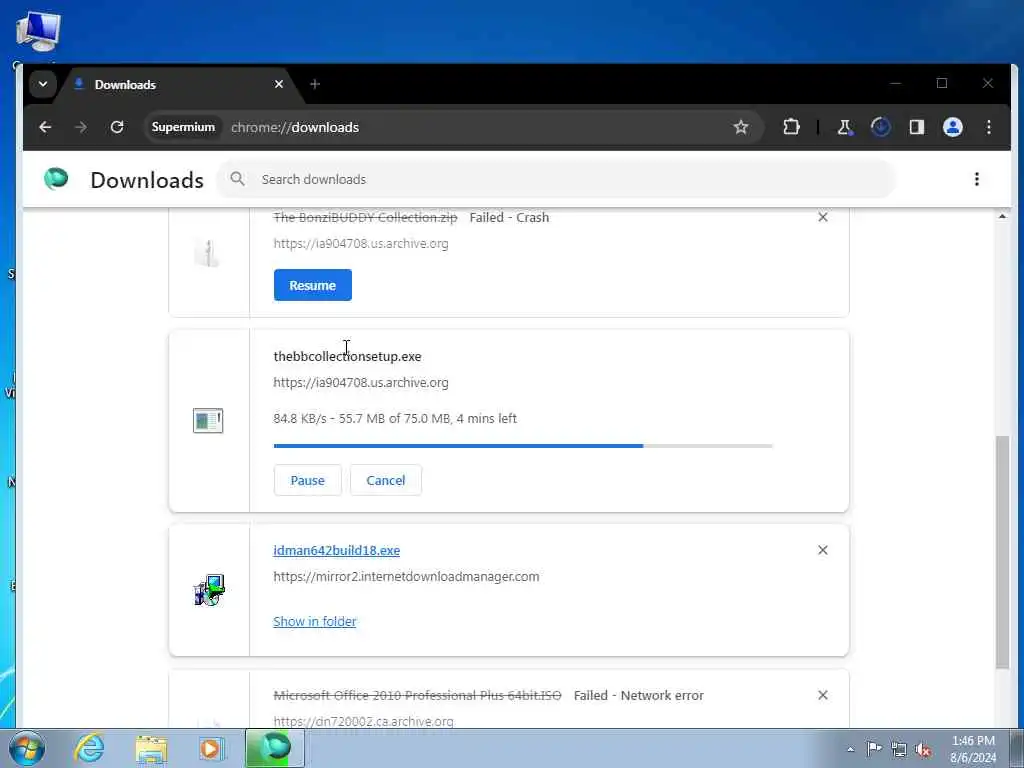Click the idman642build18.exe installer icon
The width and height of the screenshot is (1024, 768).
tap(209, 590)
